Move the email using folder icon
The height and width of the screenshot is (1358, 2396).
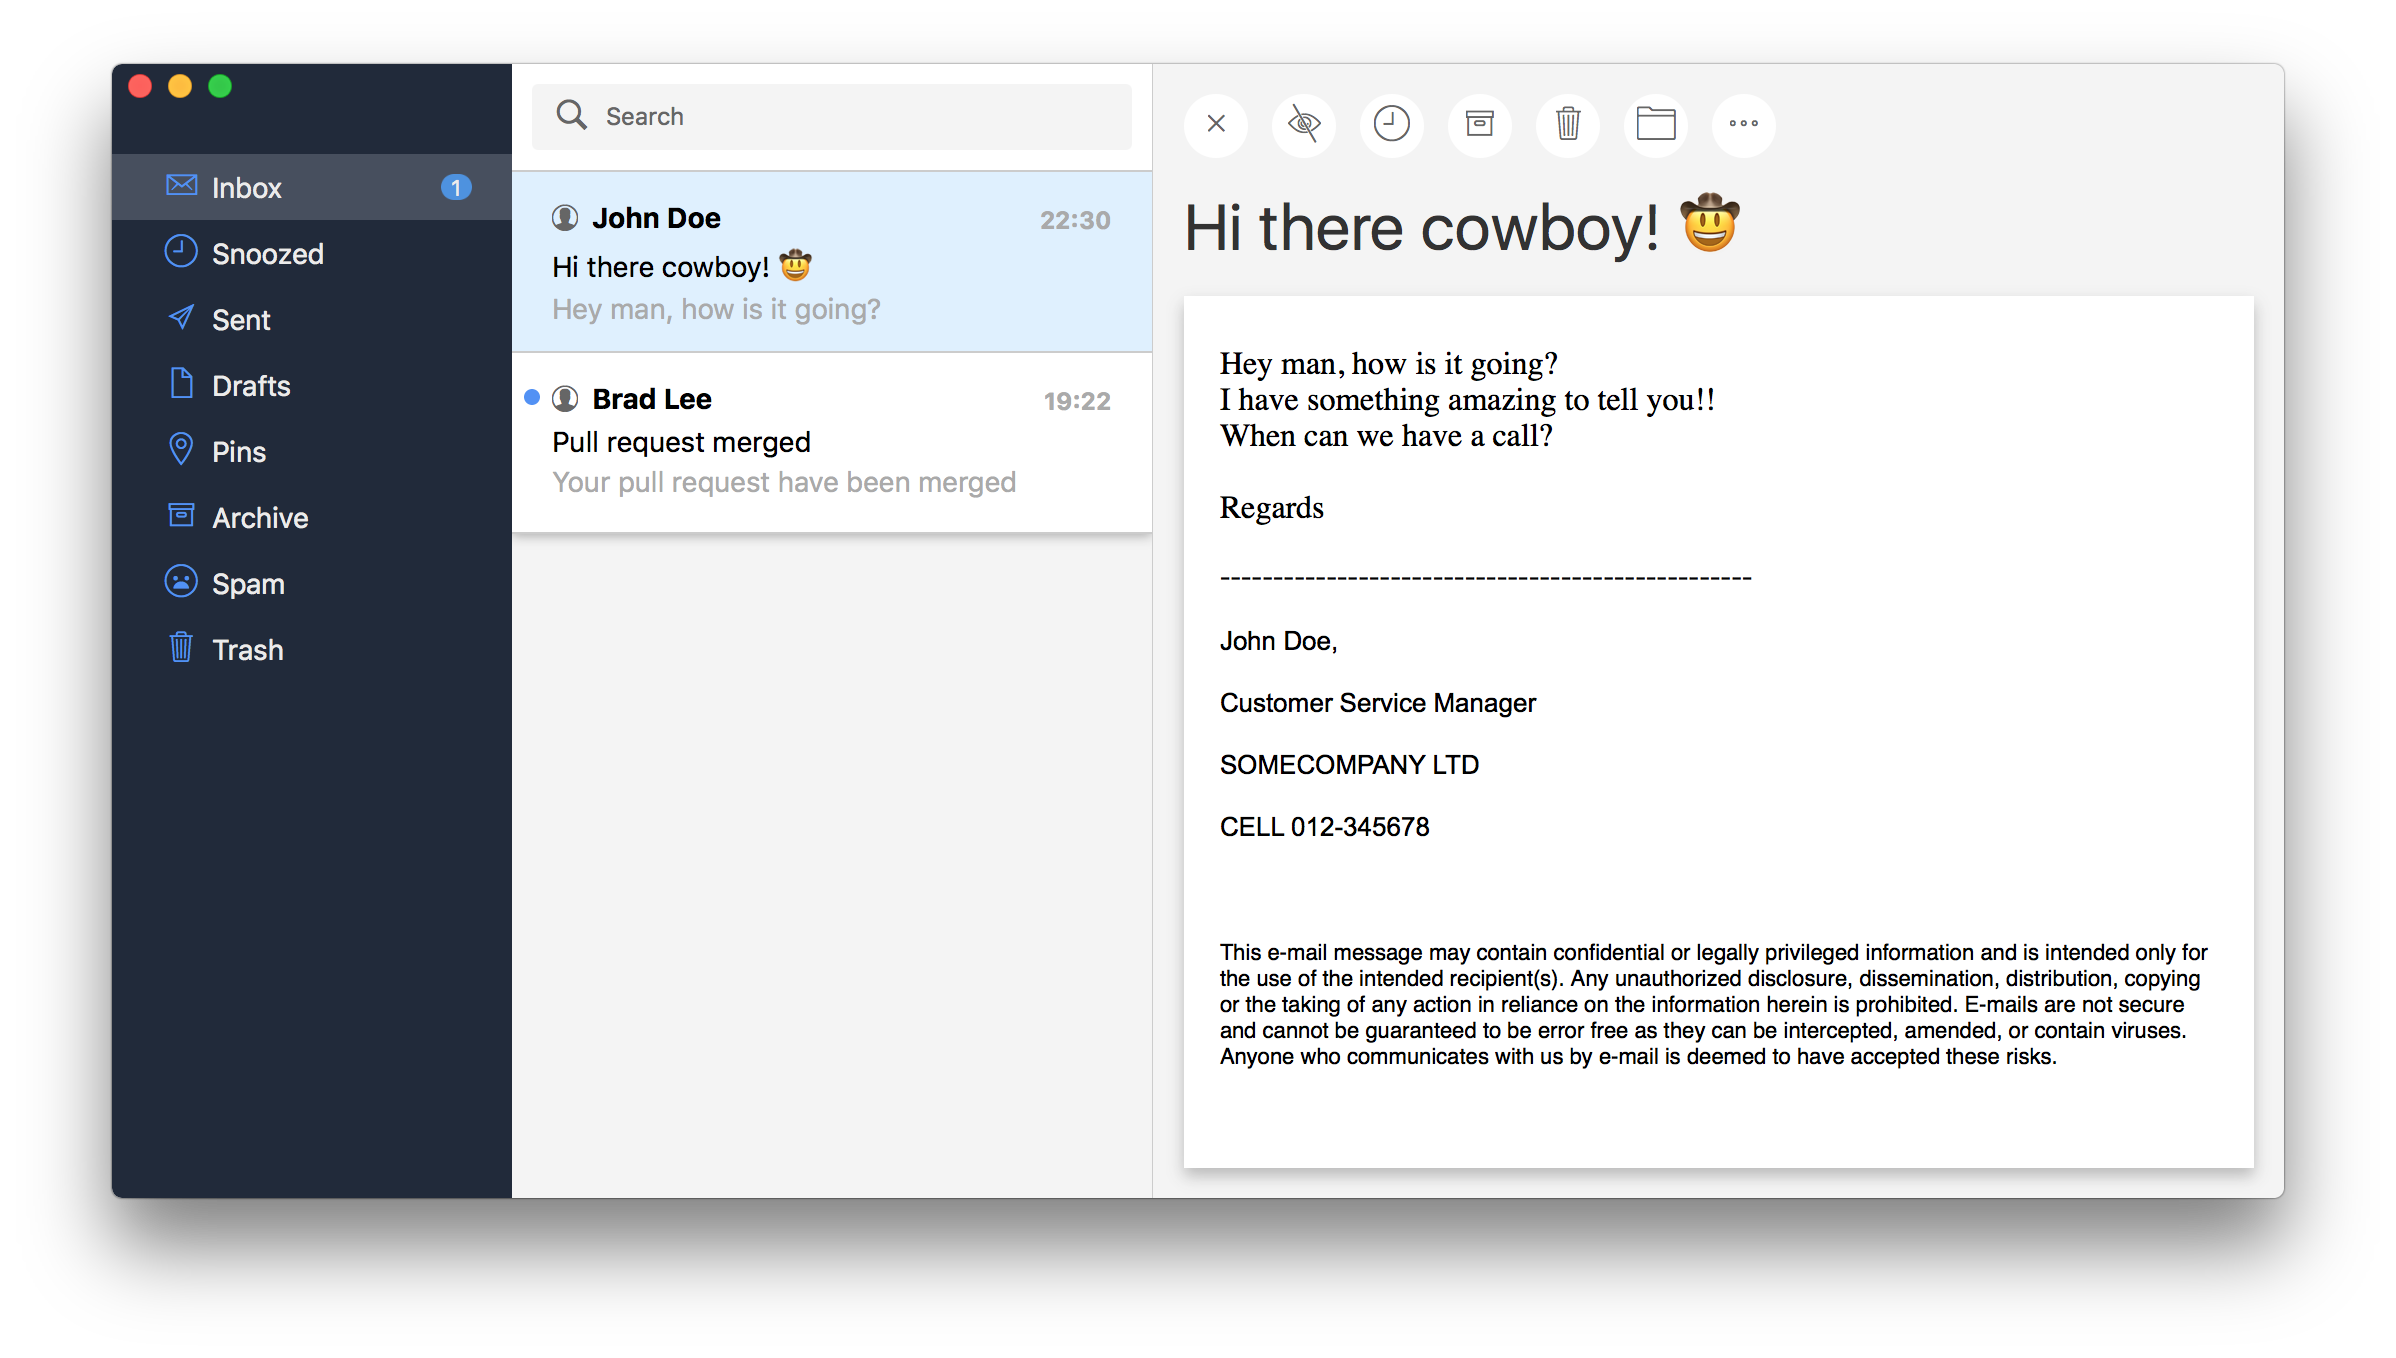(1655, 124)
